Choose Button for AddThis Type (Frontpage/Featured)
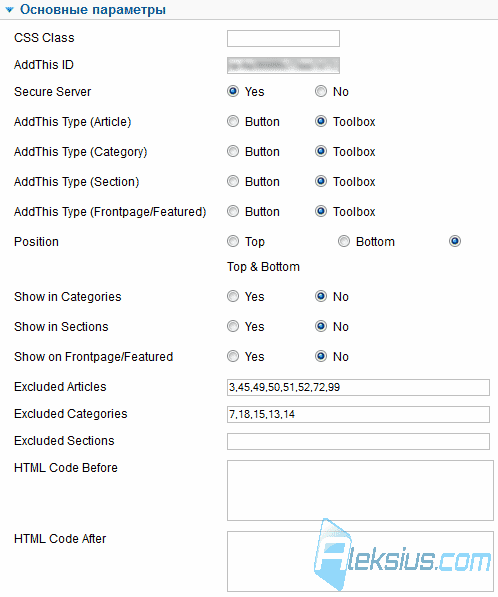 233,211
